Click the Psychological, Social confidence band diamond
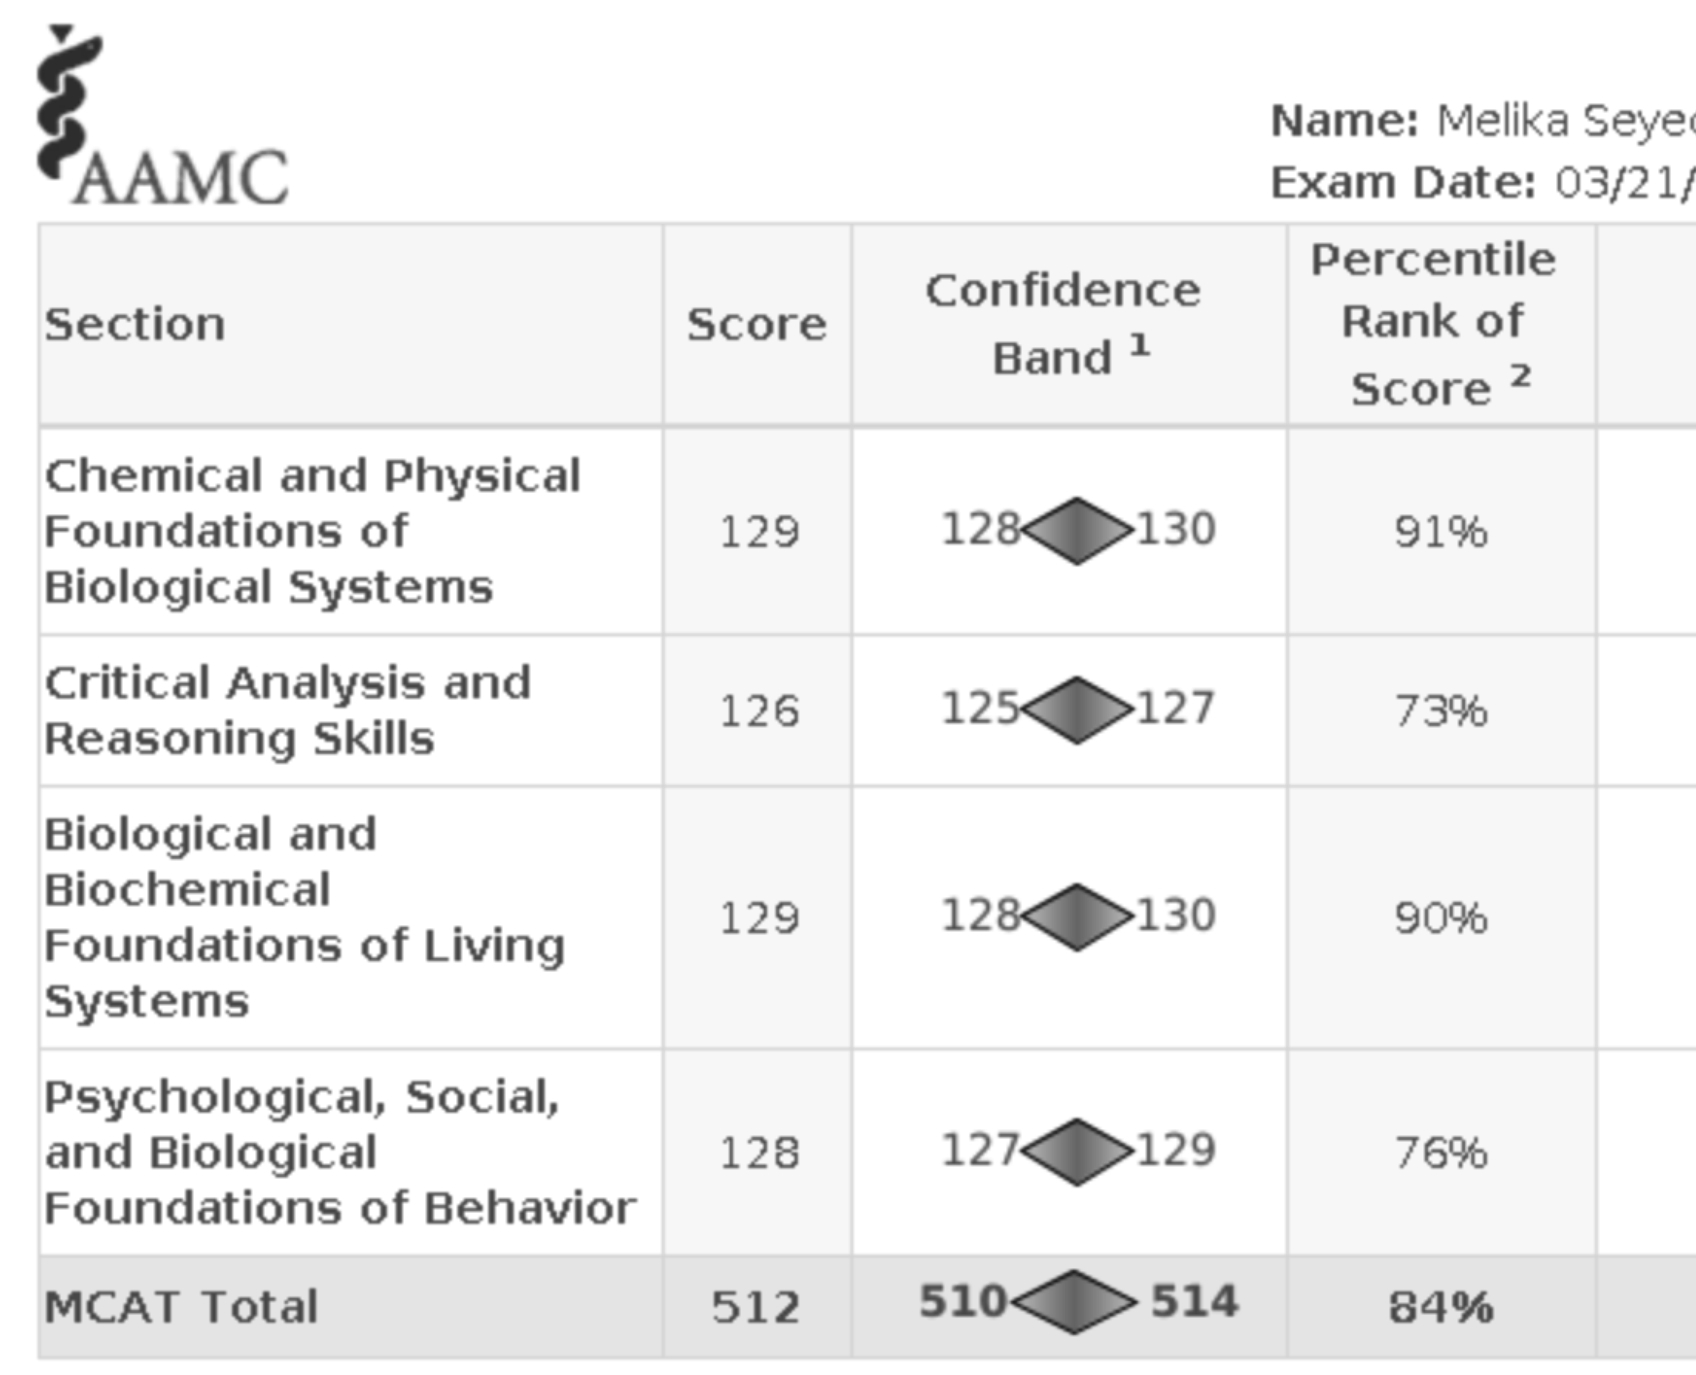Viewport: 1696px width, 1375px height. [x=1077, y=1152]
